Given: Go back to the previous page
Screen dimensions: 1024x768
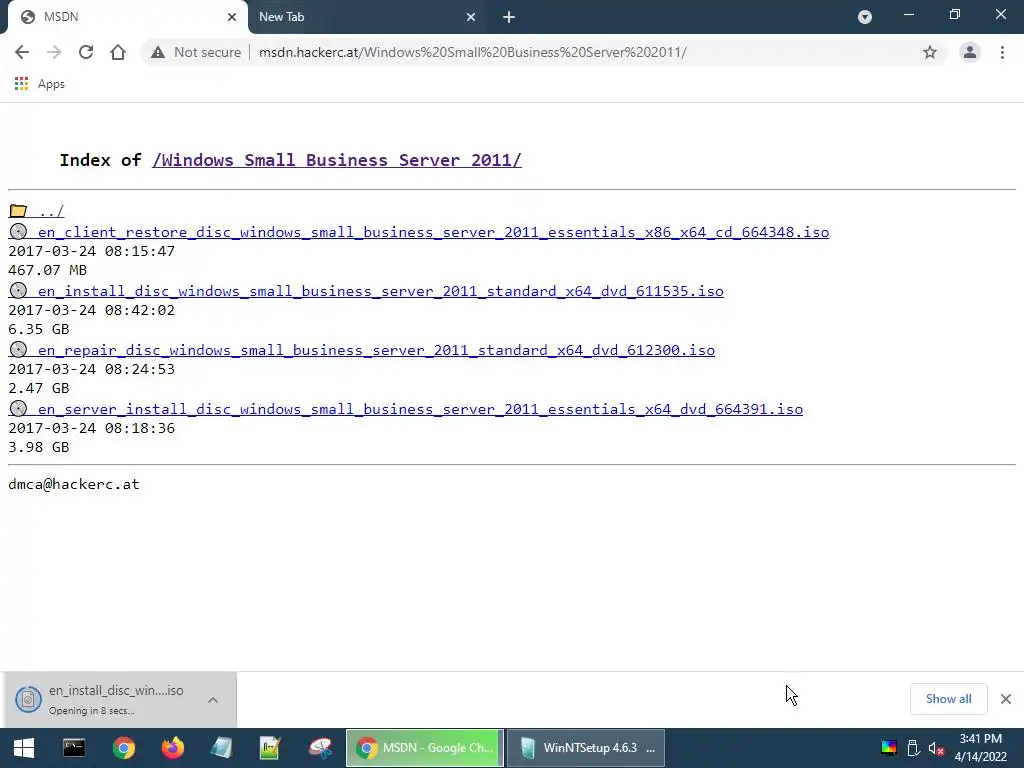Looking at the screenshot, I should [x=22, y=52].
